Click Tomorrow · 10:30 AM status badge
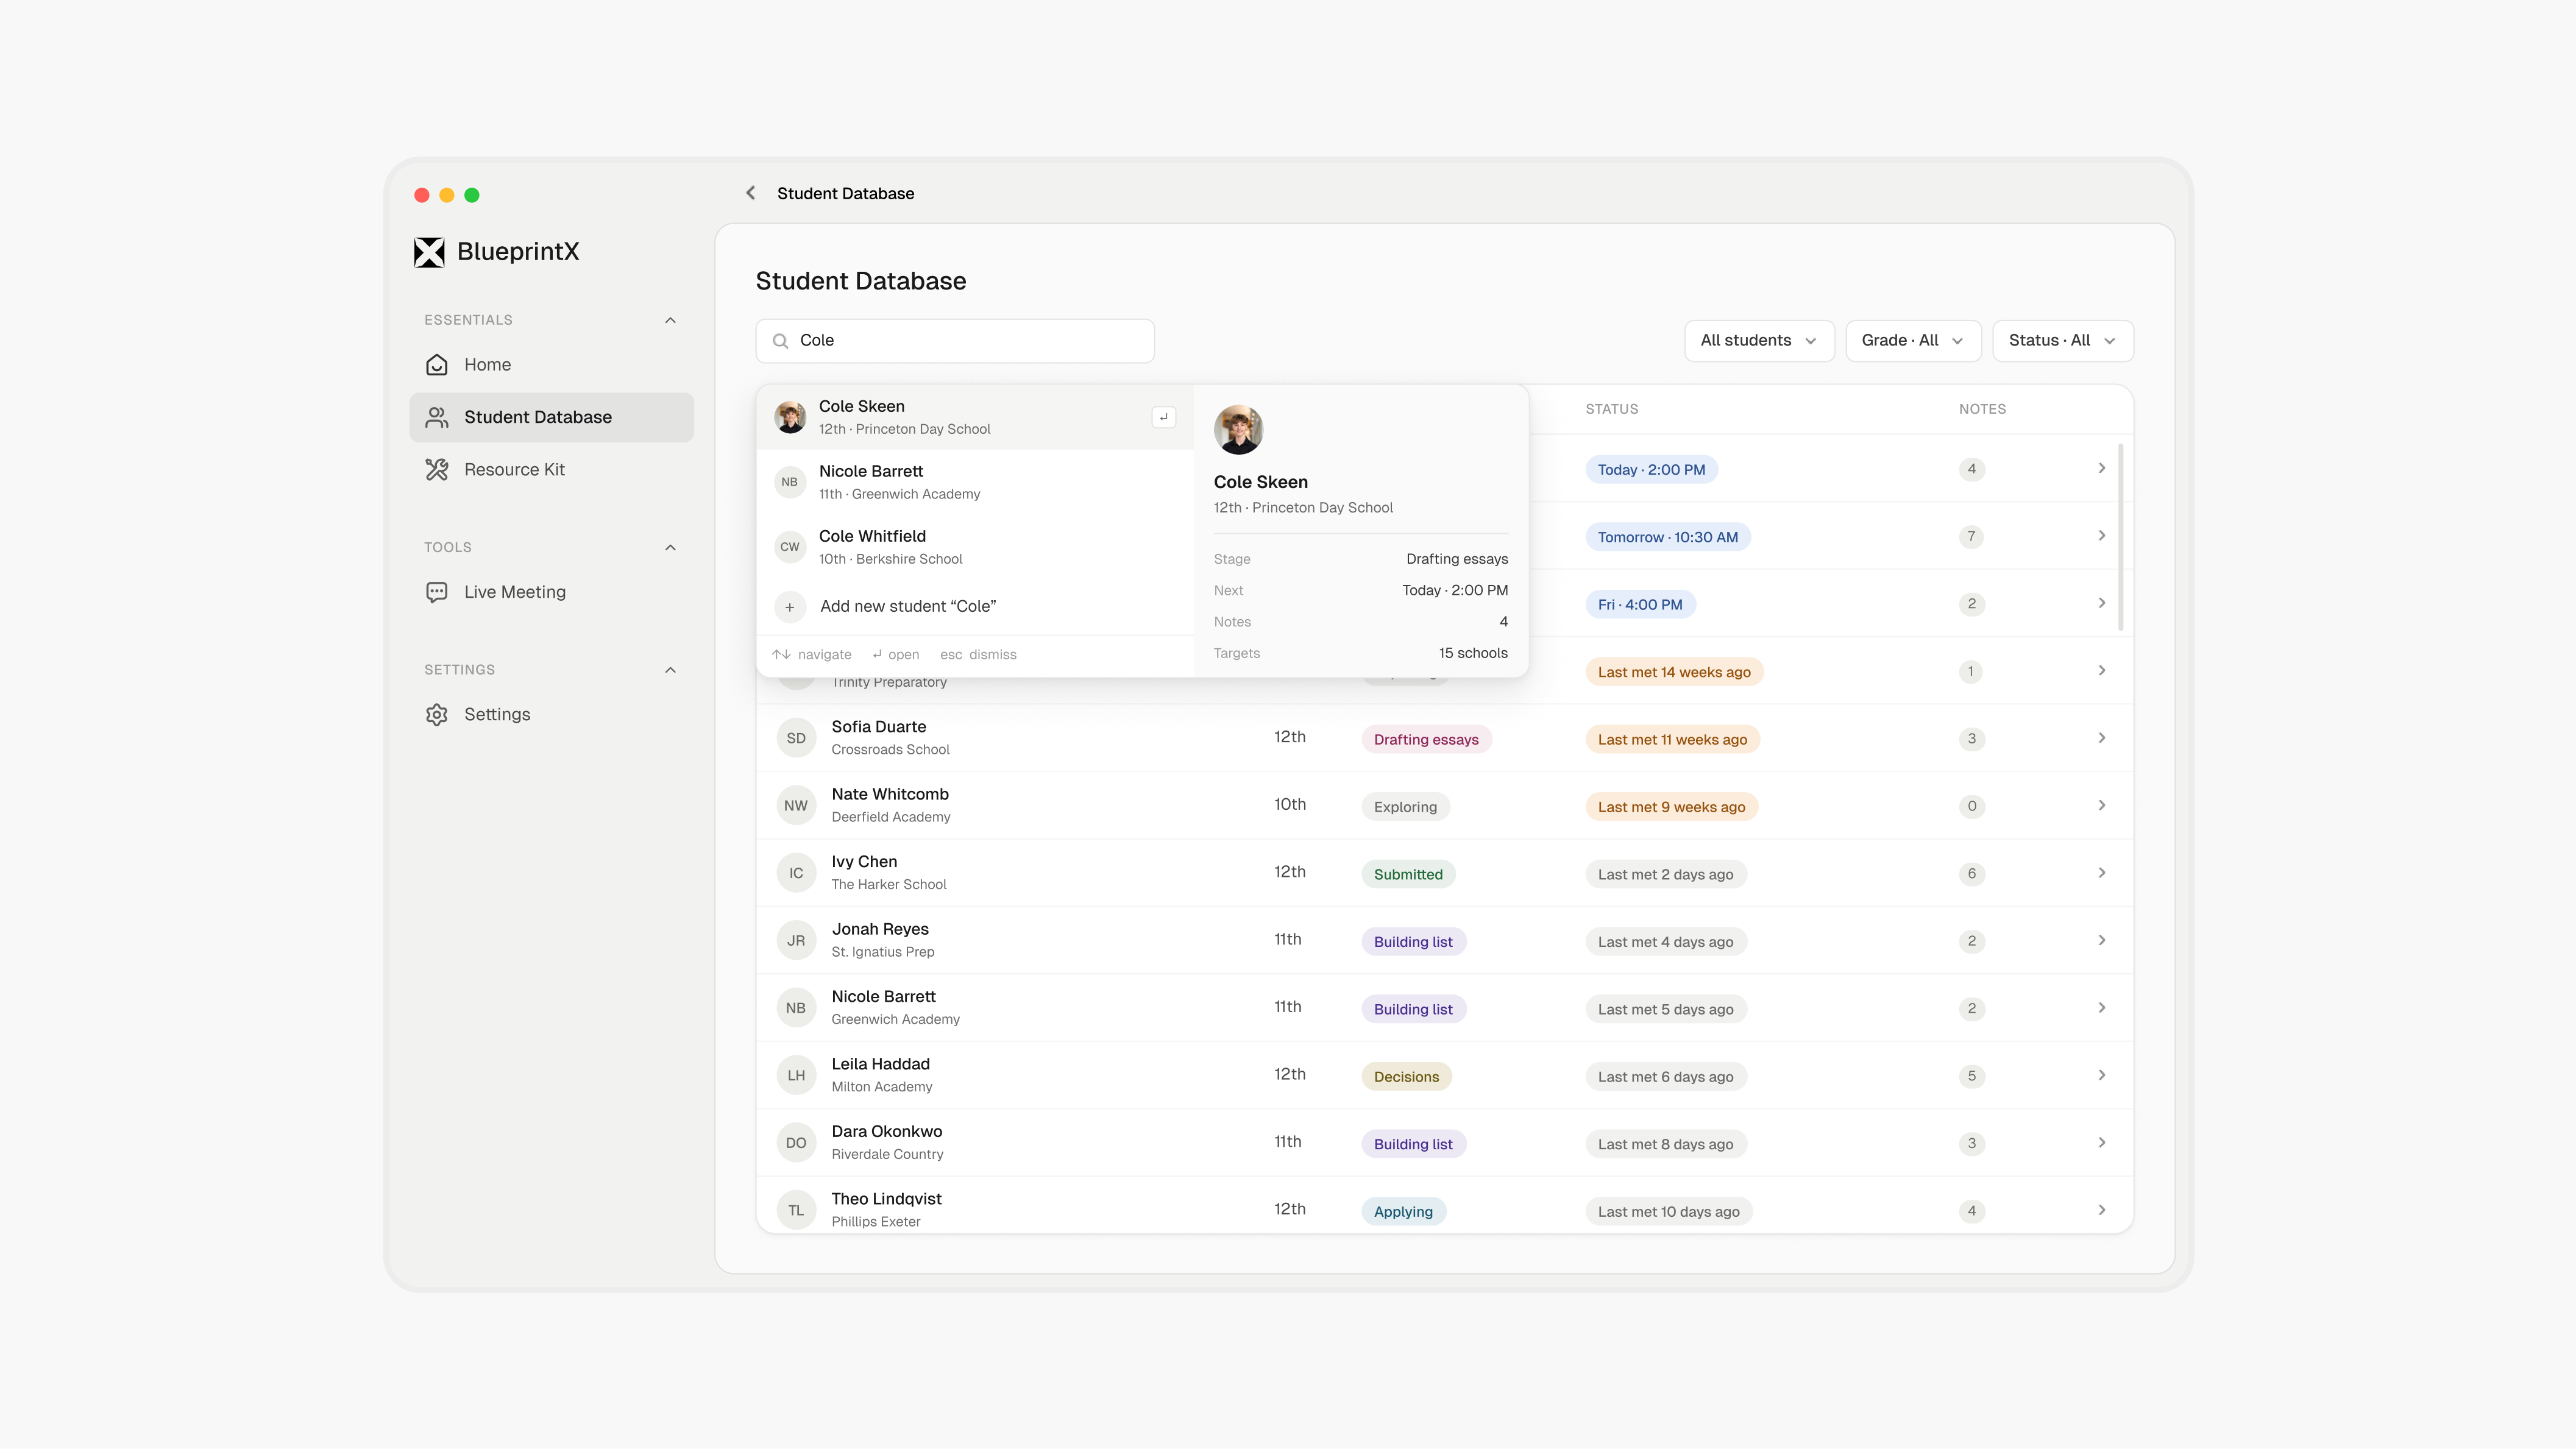2576x1449 pixels. (x=1667, y=537)
